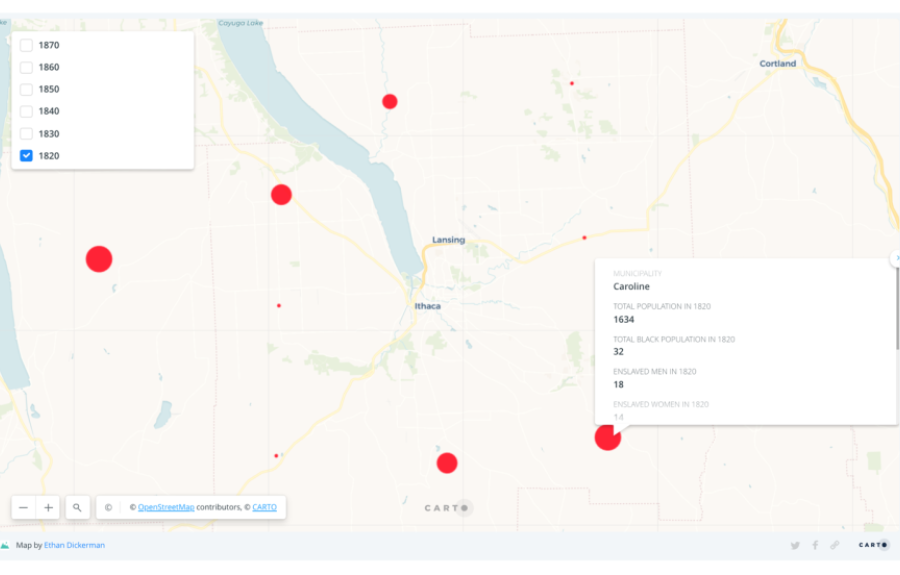This screenshot has width=900, height=575.
Task: Visit Ethan Dickerman's author link
Action: tap(74, 545)
